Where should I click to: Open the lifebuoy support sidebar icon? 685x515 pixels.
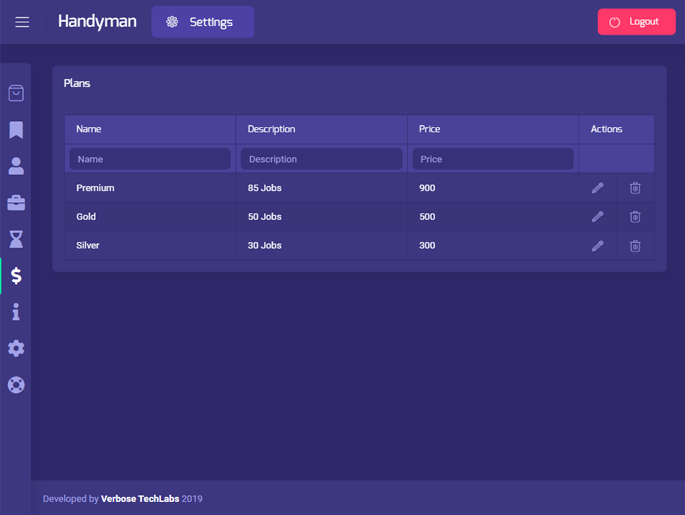[x=16, y=385]
